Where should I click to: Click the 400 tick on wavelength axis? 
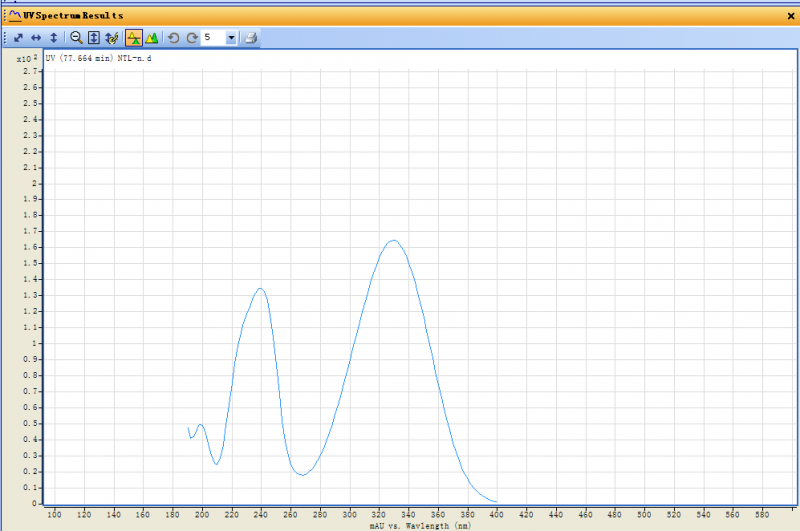(x=496, y=515)
